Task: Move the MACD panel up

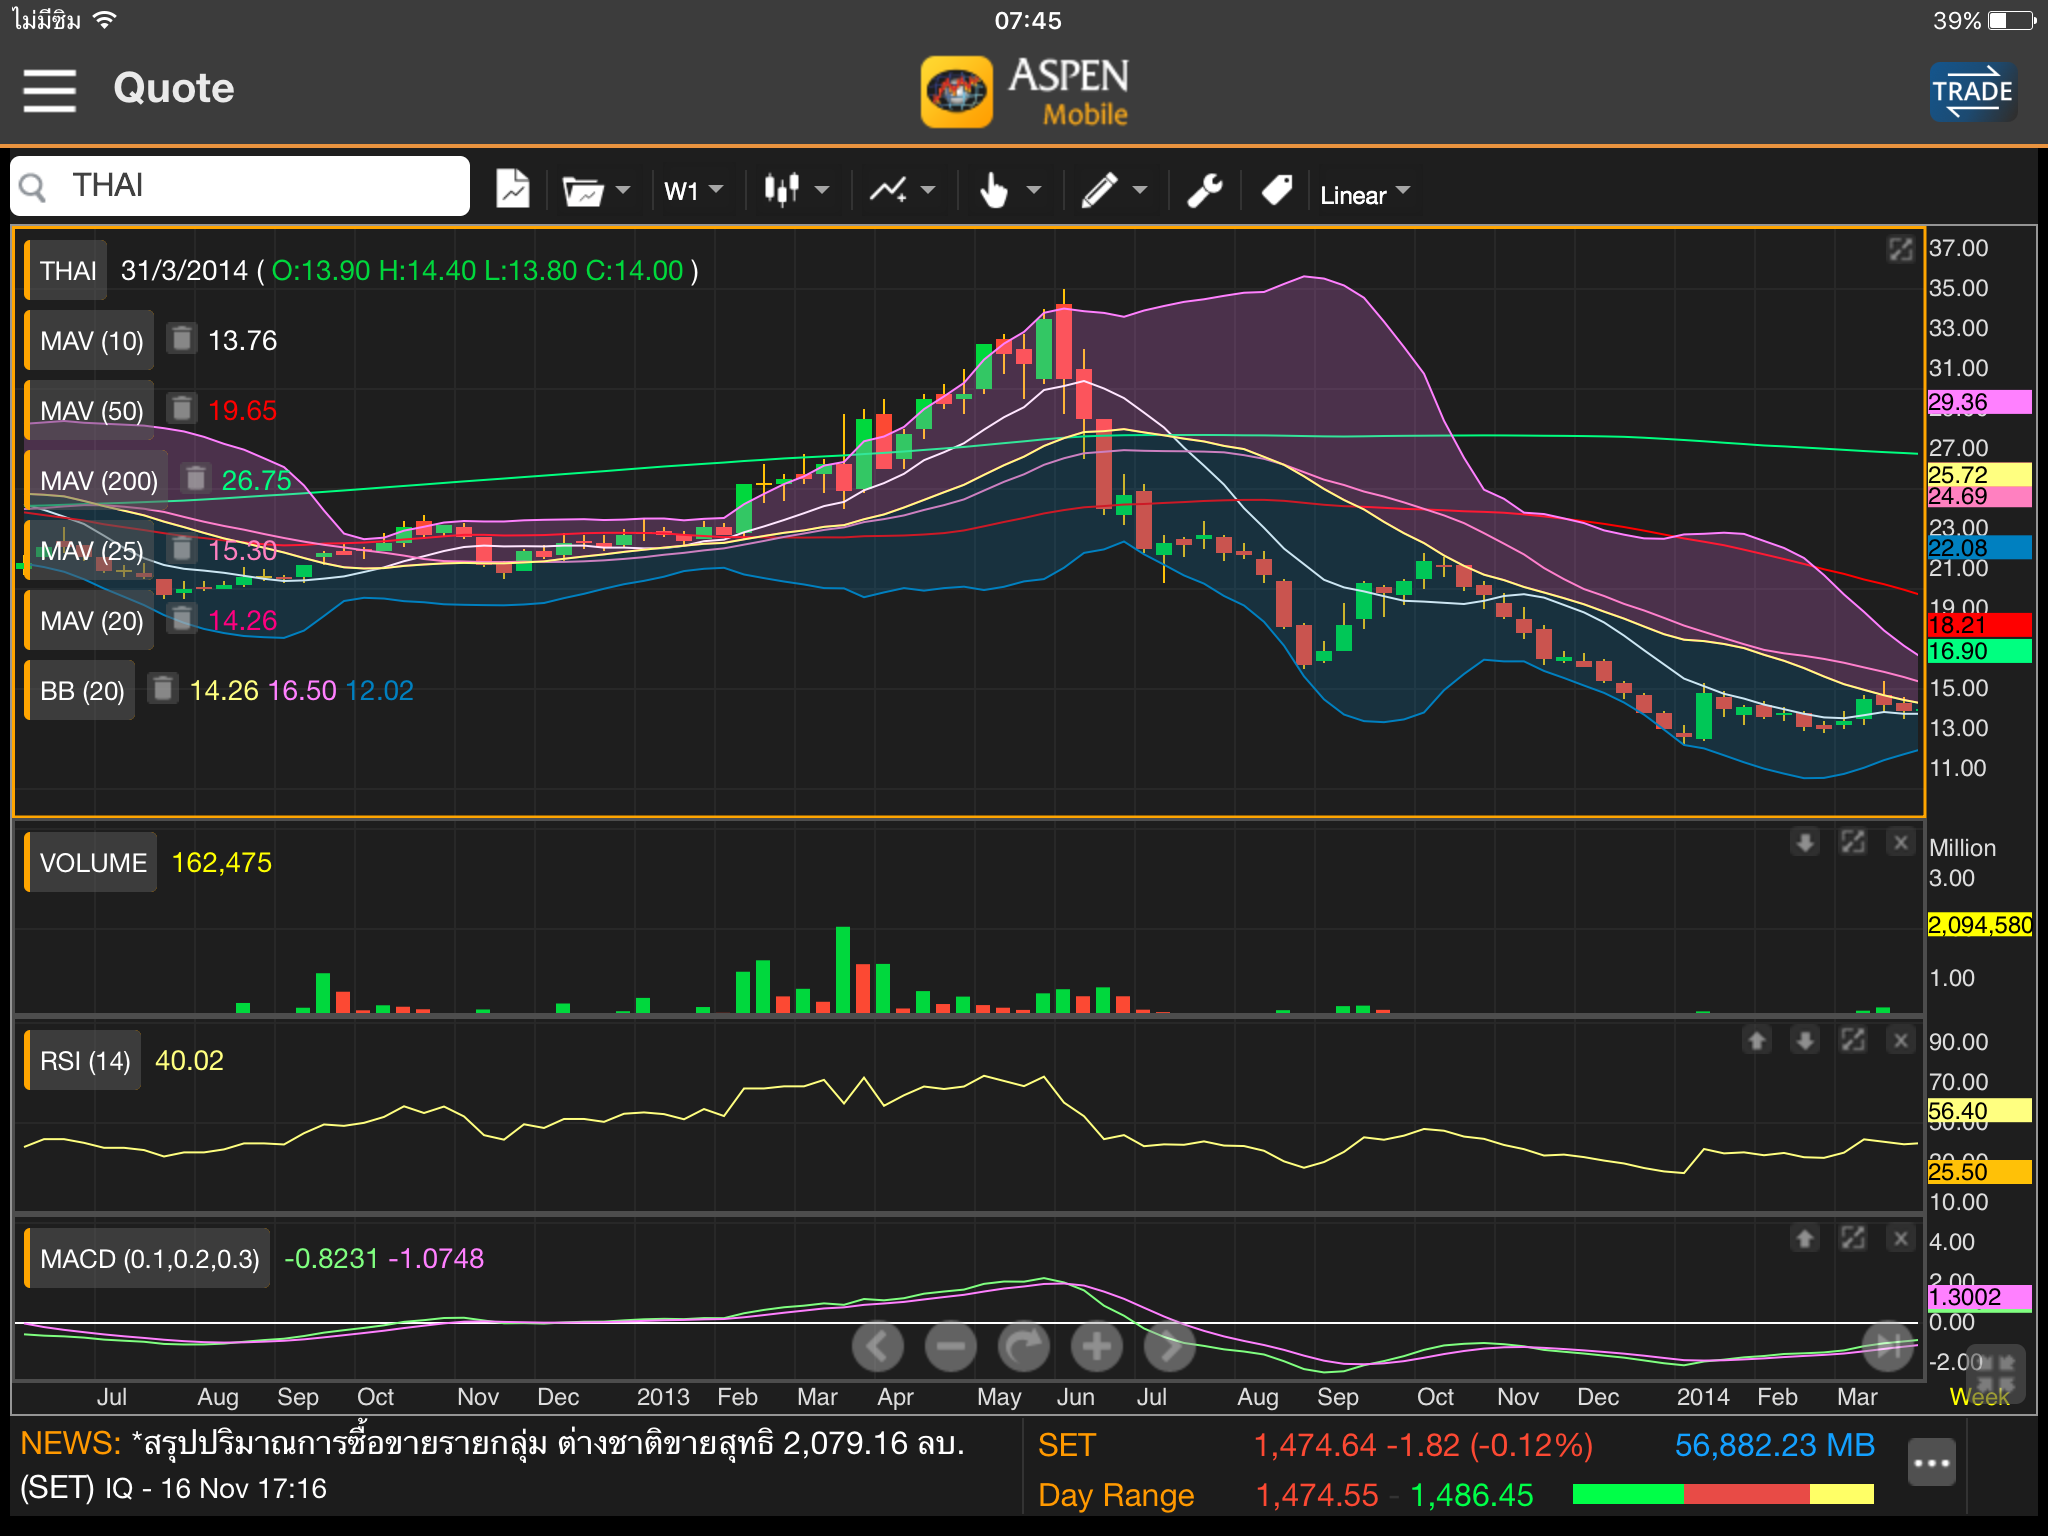Action: pos(1805,1239)
